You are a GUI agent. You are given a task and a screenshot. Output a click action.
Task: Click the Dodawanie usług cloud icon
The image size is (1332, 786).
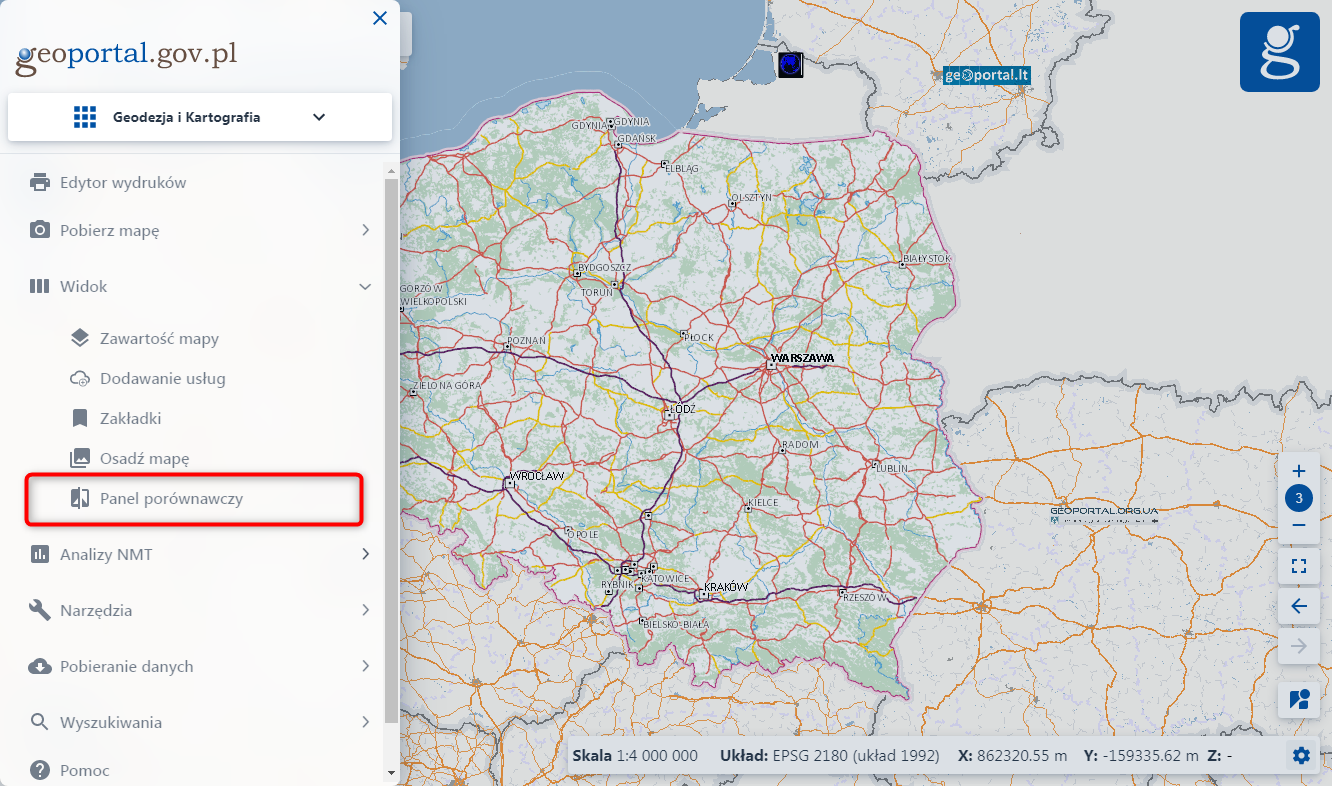click(80, 379)
